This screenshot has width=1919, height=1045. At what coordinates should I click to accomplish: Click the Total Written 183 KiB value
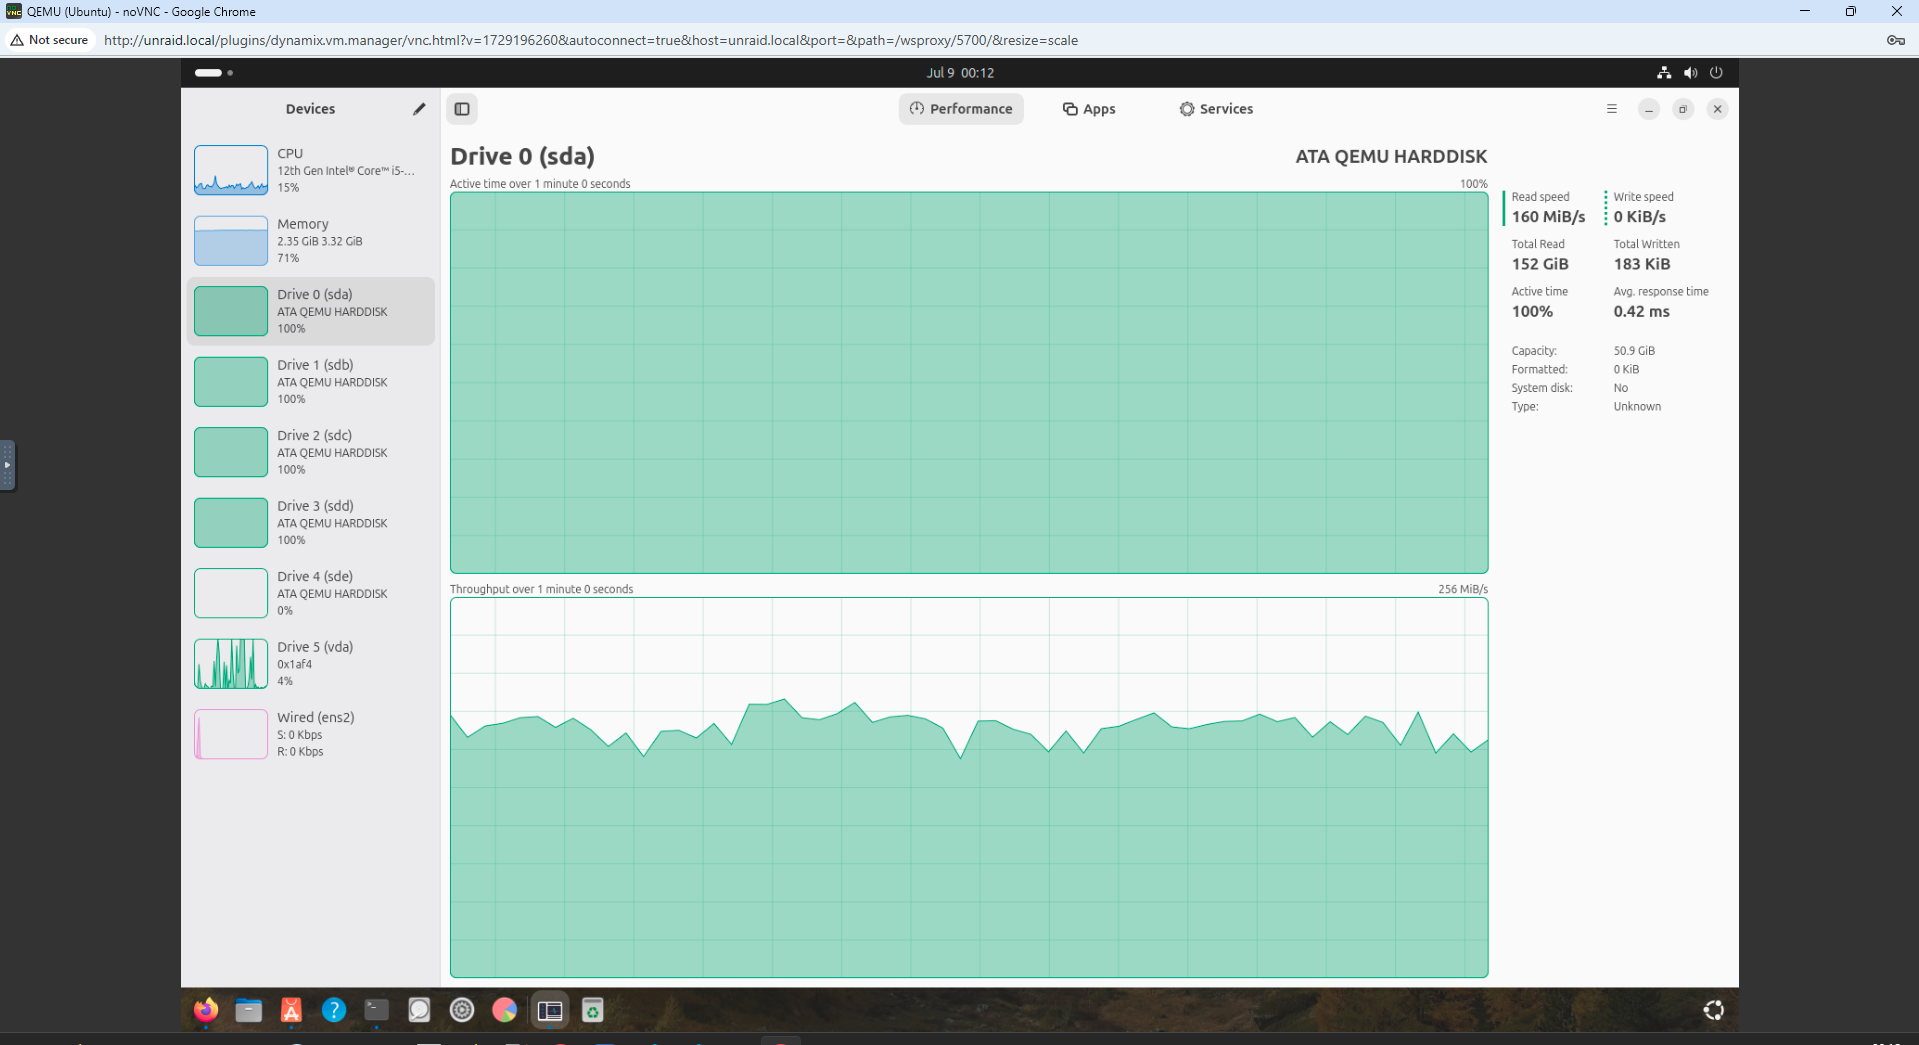(1642, 264)
